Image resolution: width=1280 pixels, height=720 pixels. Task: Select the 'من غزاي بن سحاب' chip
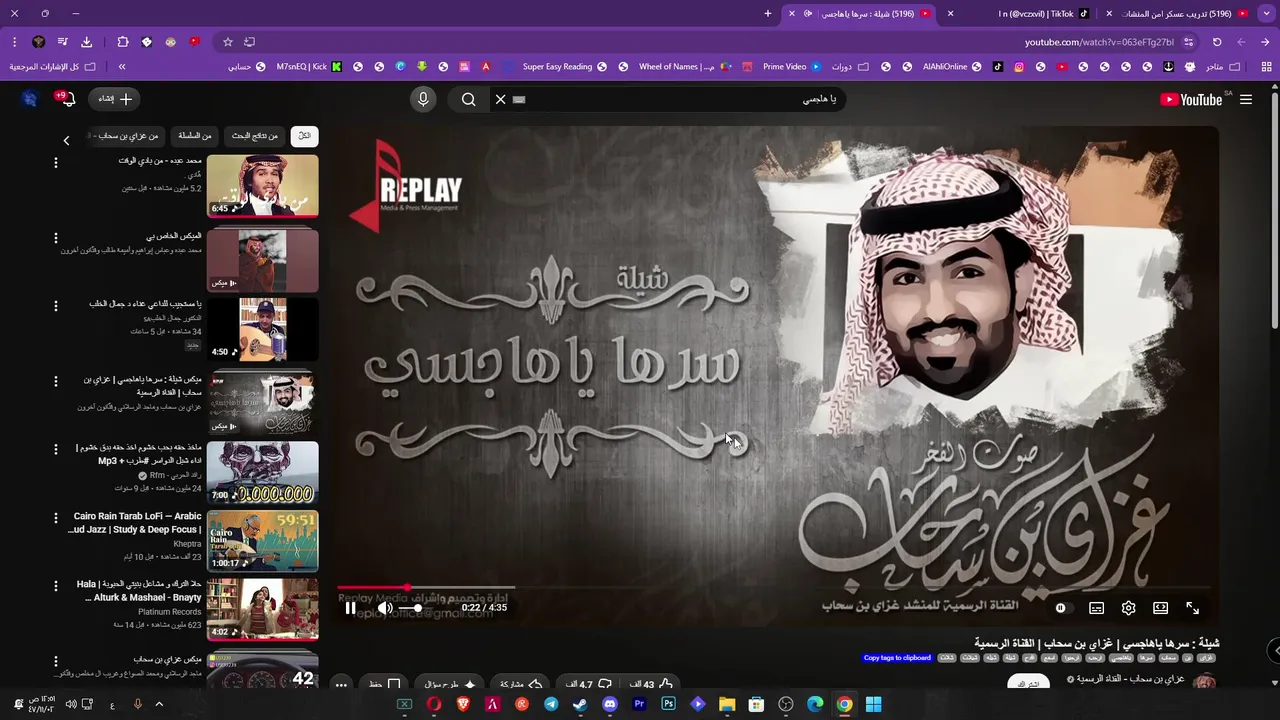pos(126,136)
